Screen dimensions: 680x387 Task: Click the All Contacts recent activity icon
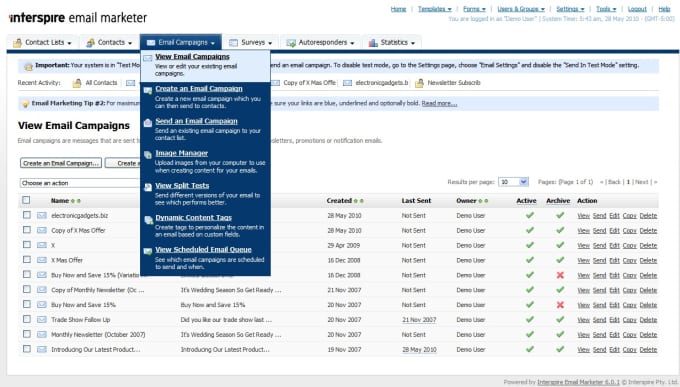point(77,83)
